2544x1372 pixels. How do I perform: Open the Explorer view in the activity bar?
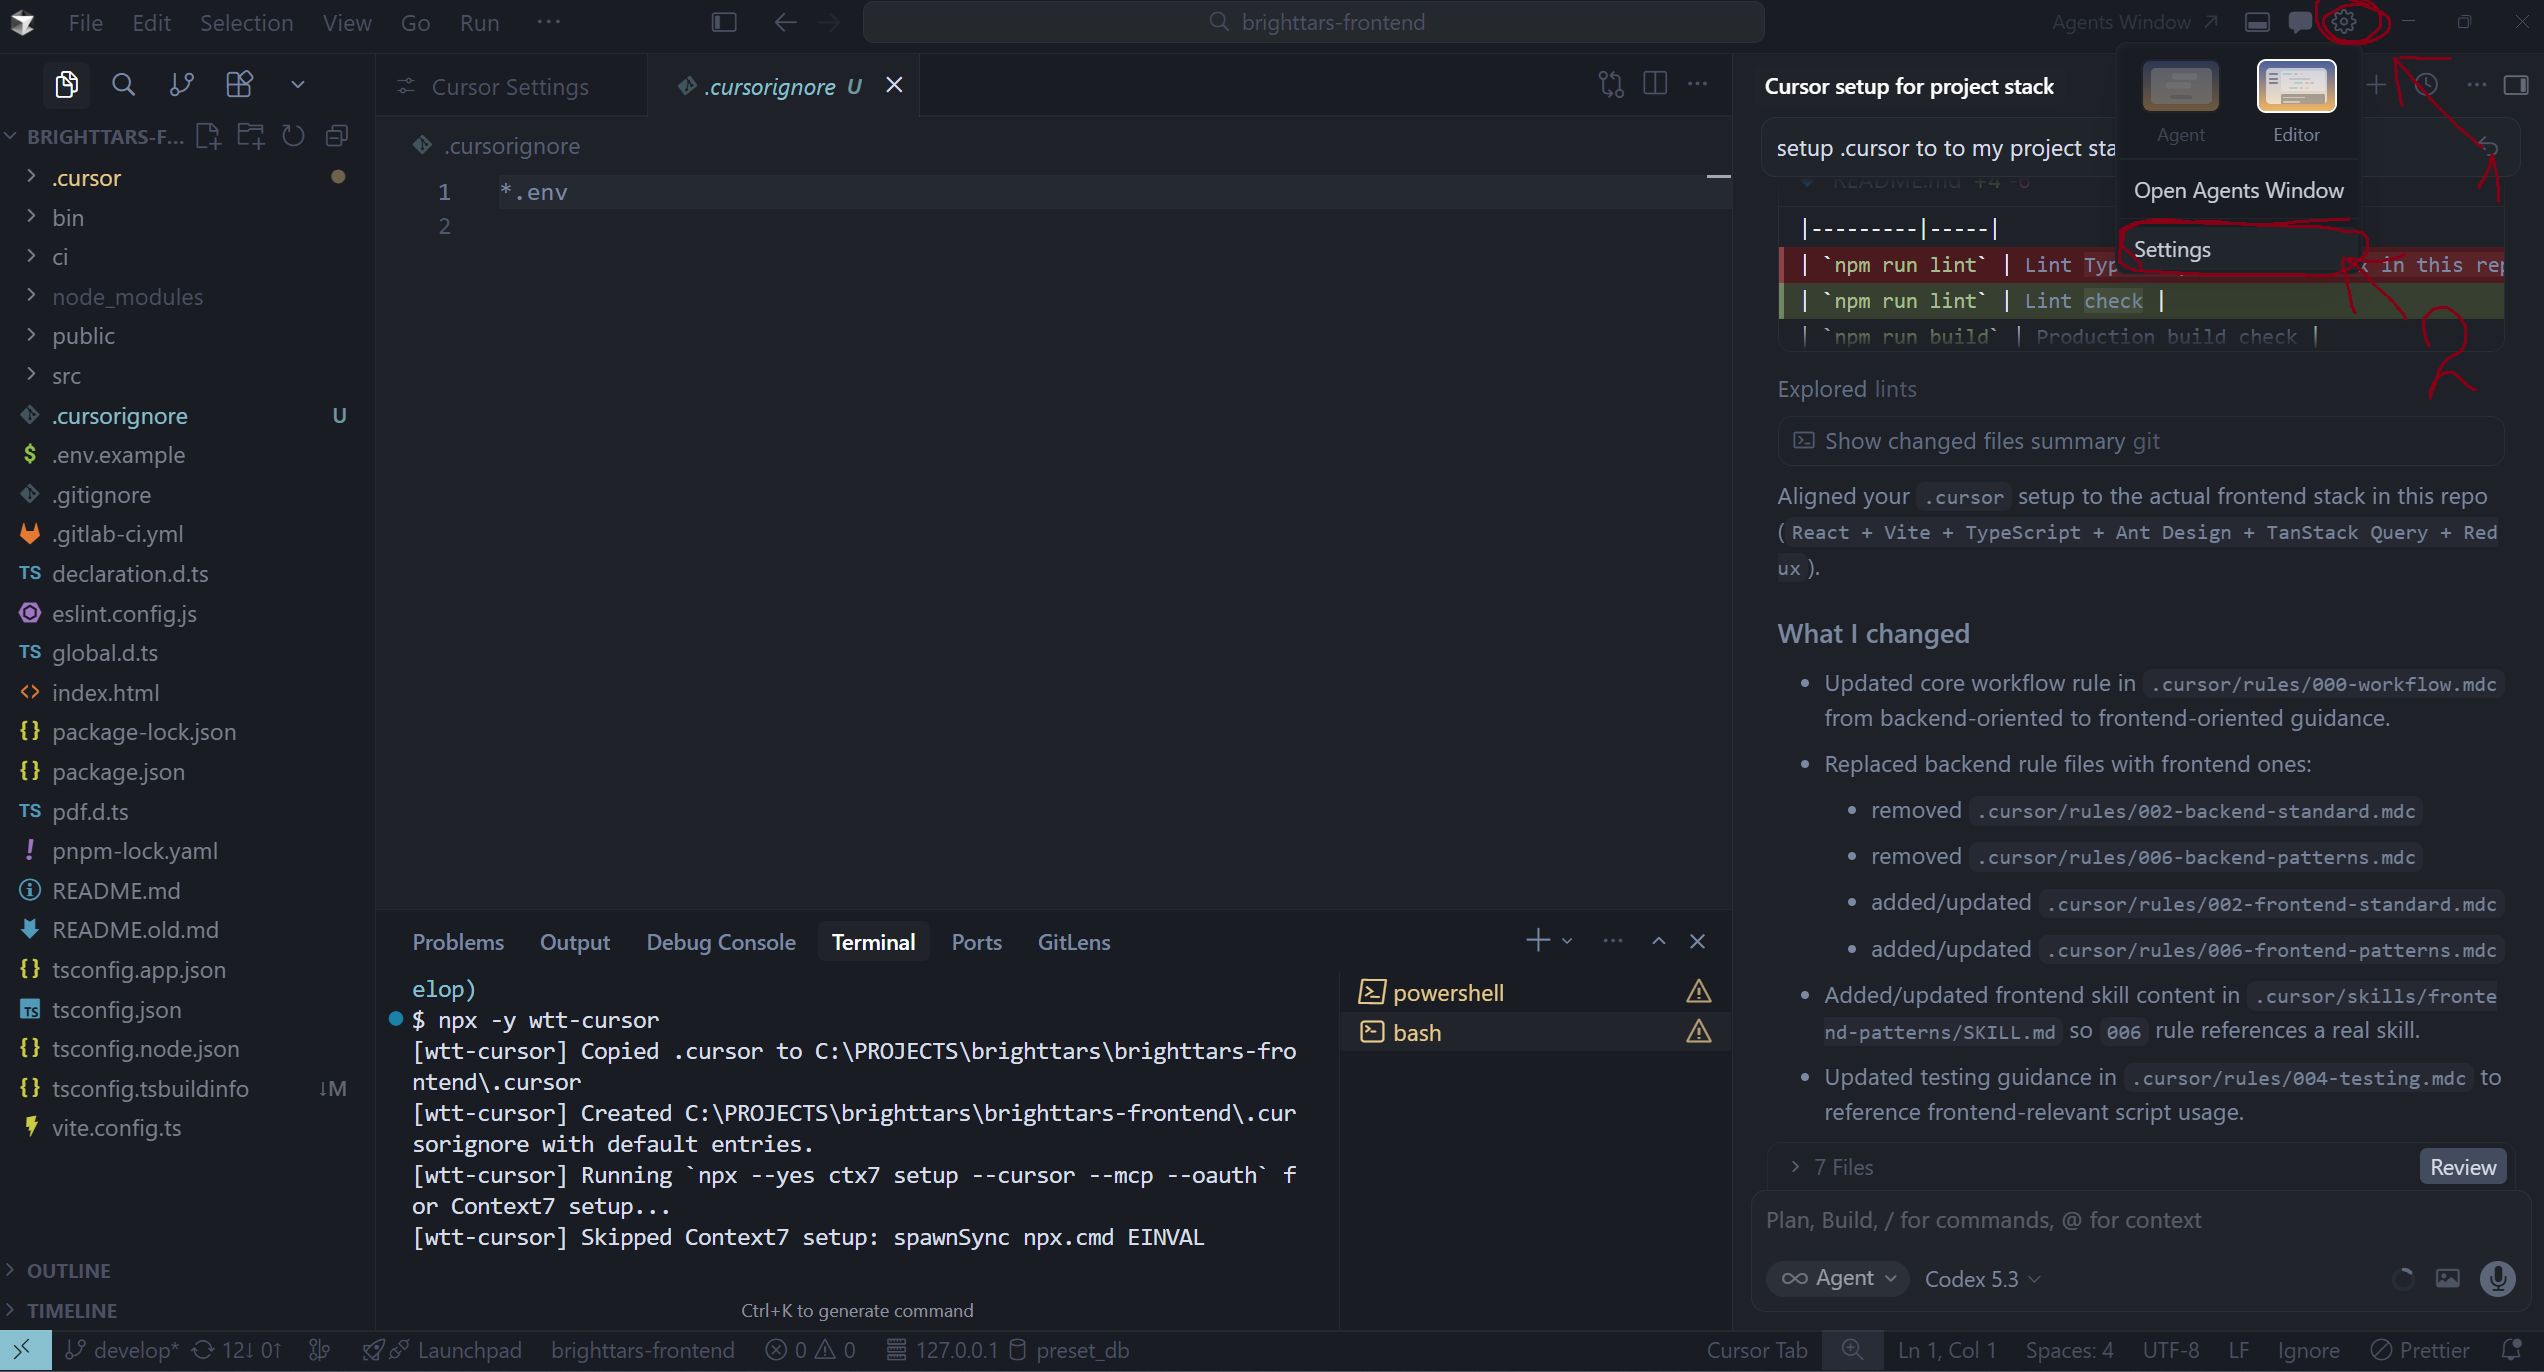(67, 85)
